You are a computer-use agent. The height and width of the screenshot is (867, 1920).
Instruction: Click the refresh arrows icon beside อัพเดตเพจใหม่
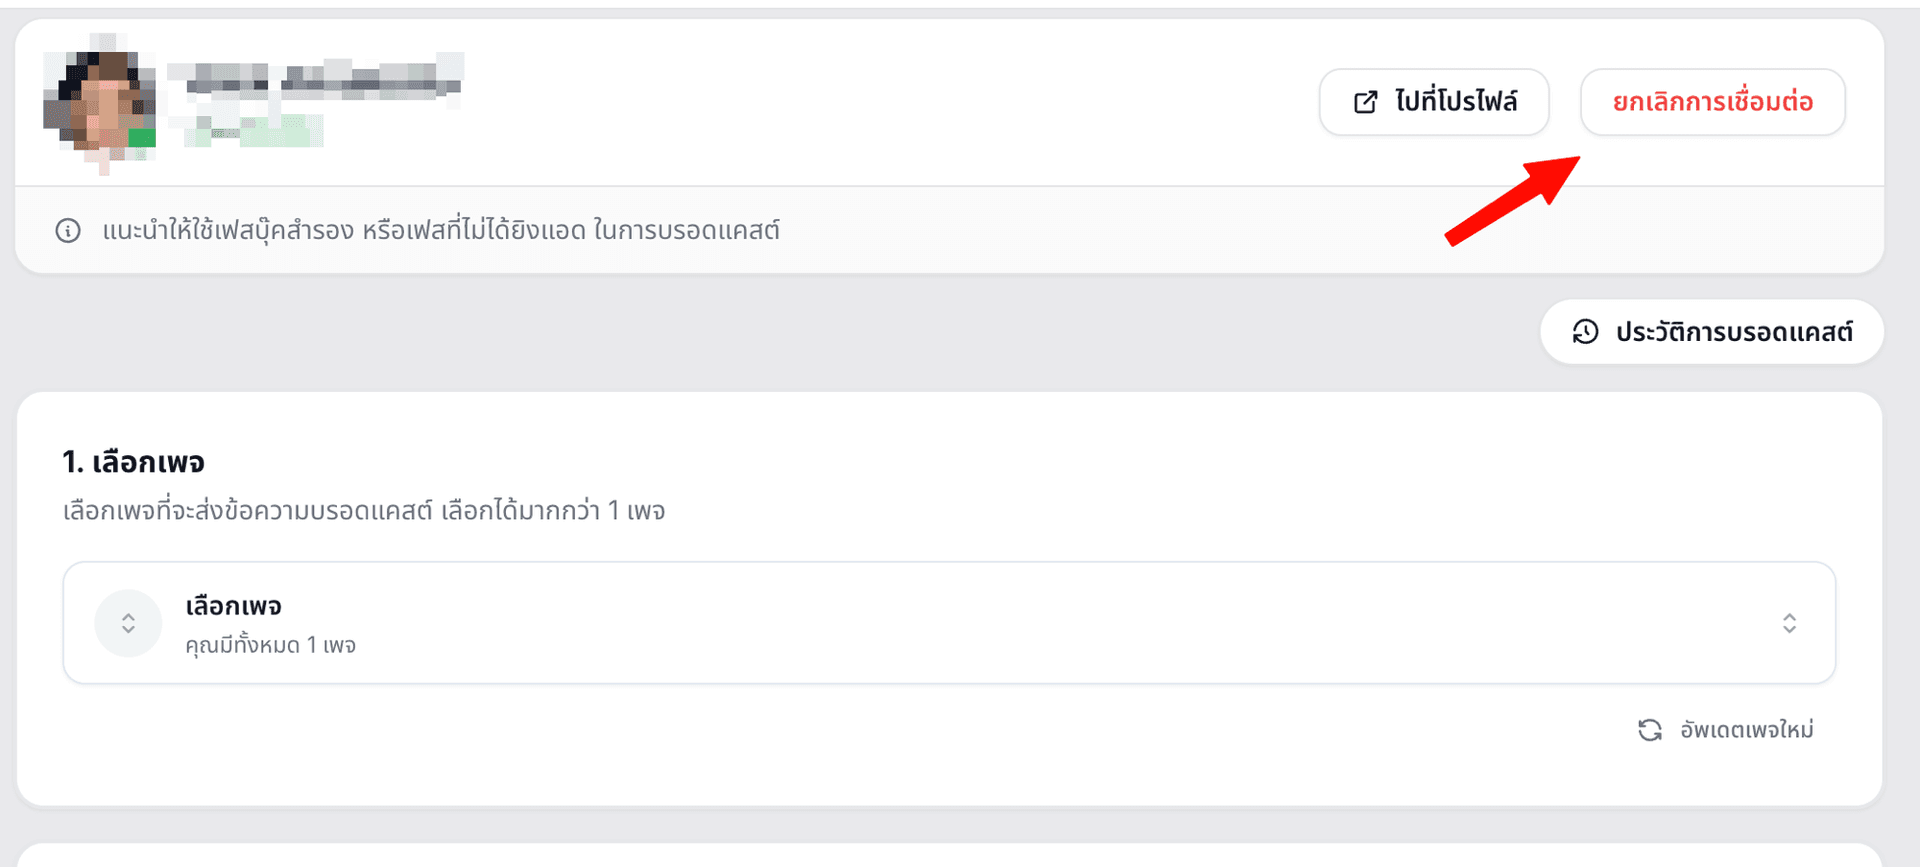pos(1650,730)
